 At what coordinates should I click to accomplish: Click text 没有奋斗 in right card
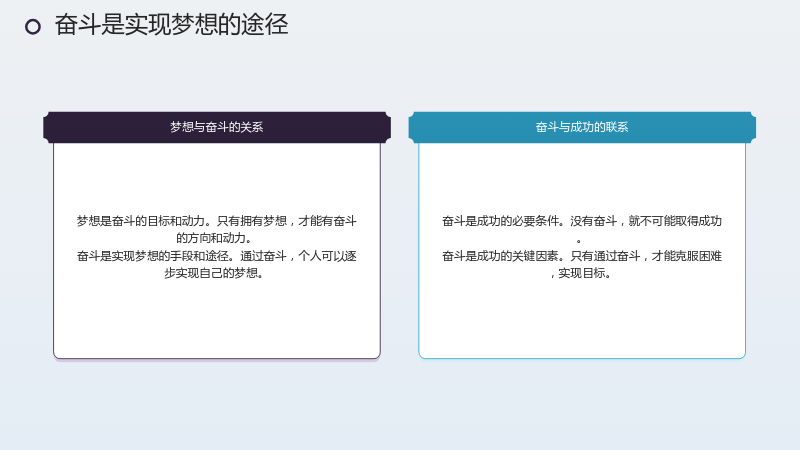[x=593, y=221]
